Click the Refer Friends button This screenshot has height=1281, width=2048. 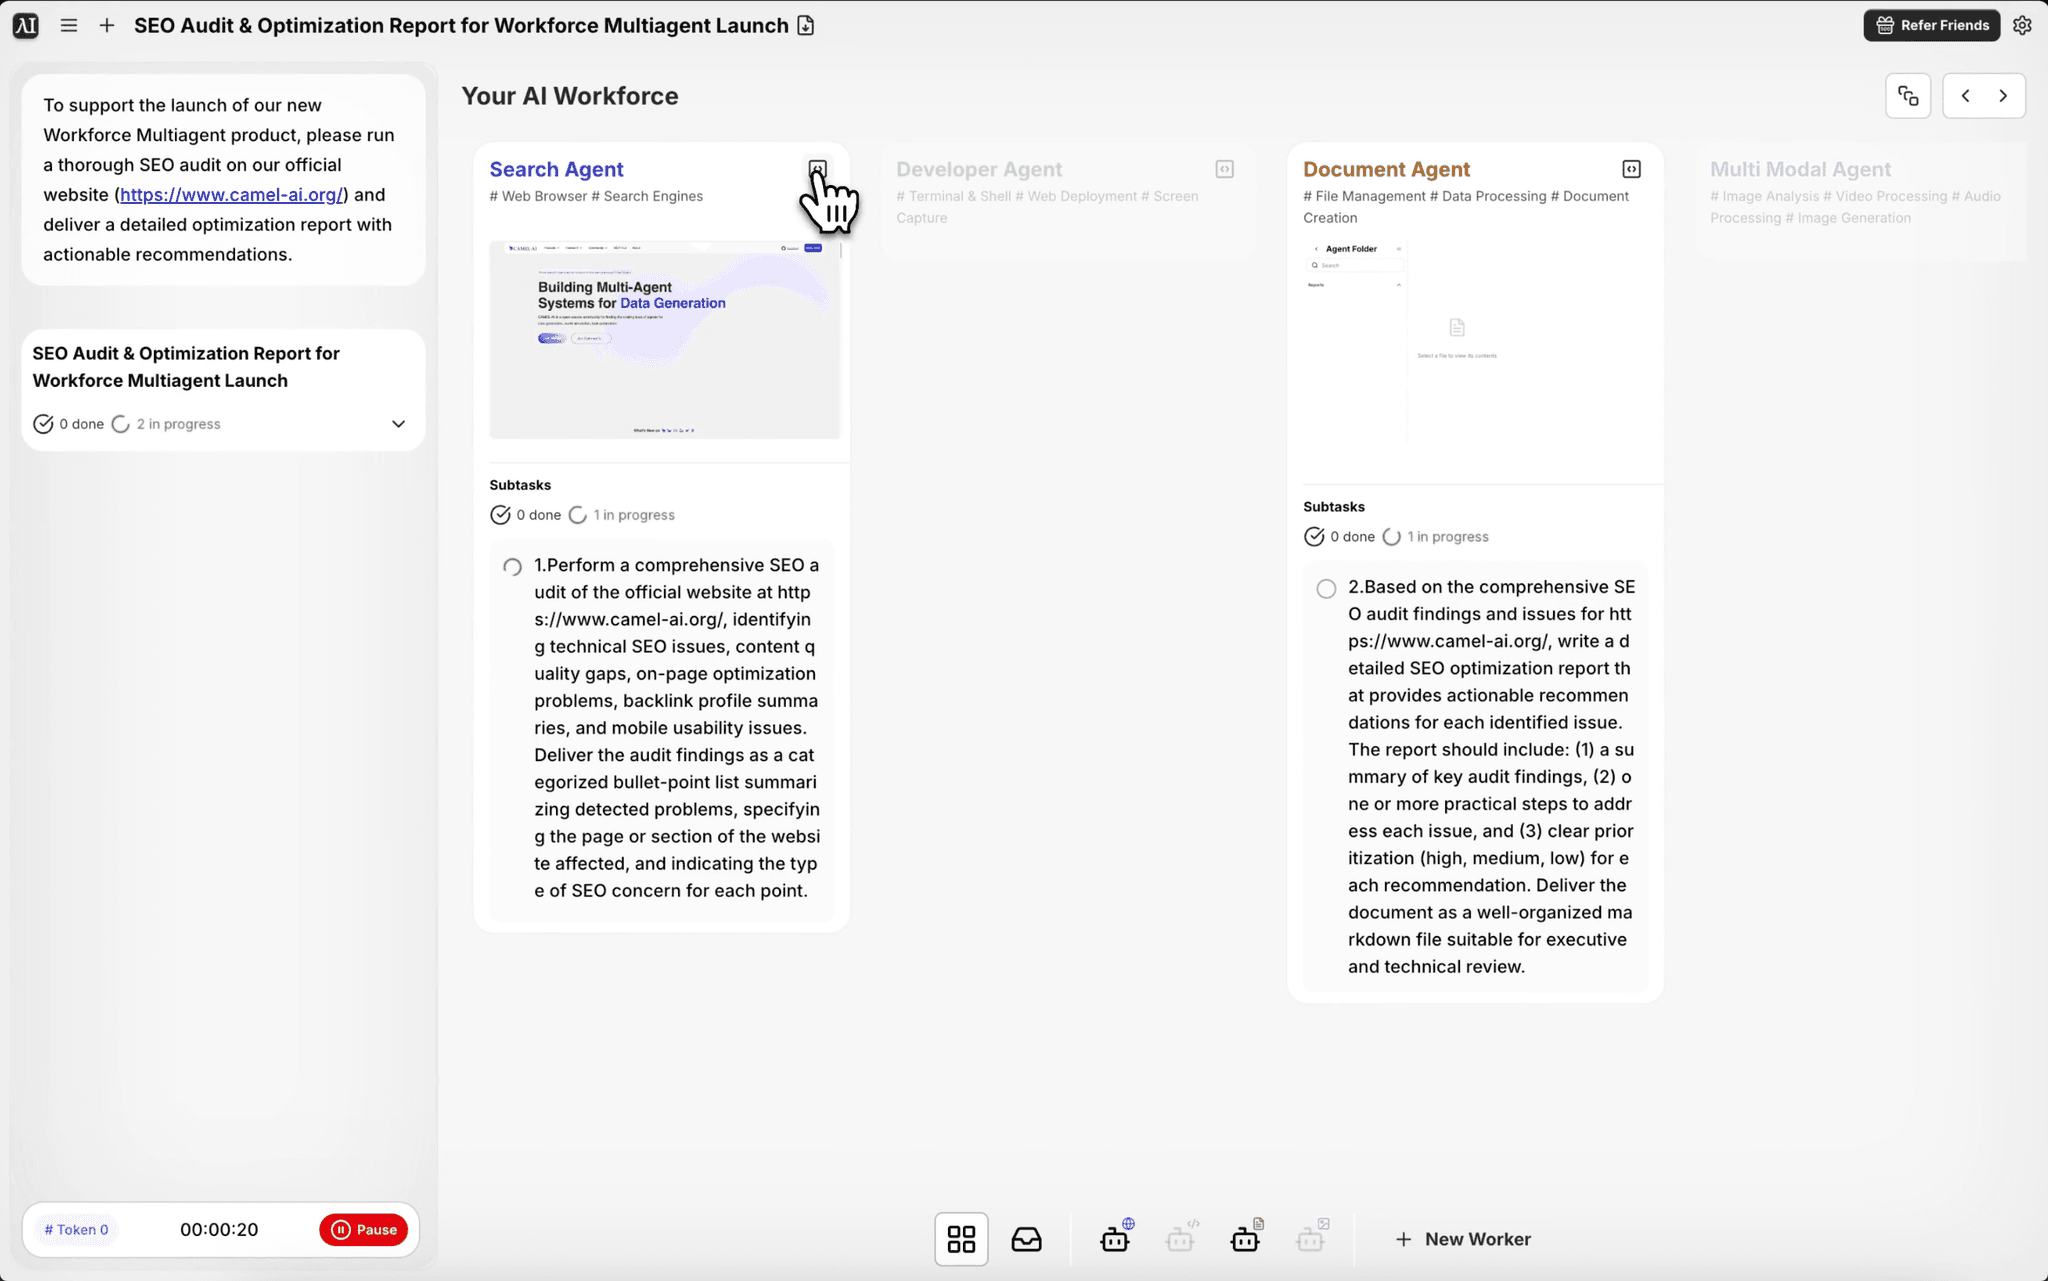(1931, 26)
